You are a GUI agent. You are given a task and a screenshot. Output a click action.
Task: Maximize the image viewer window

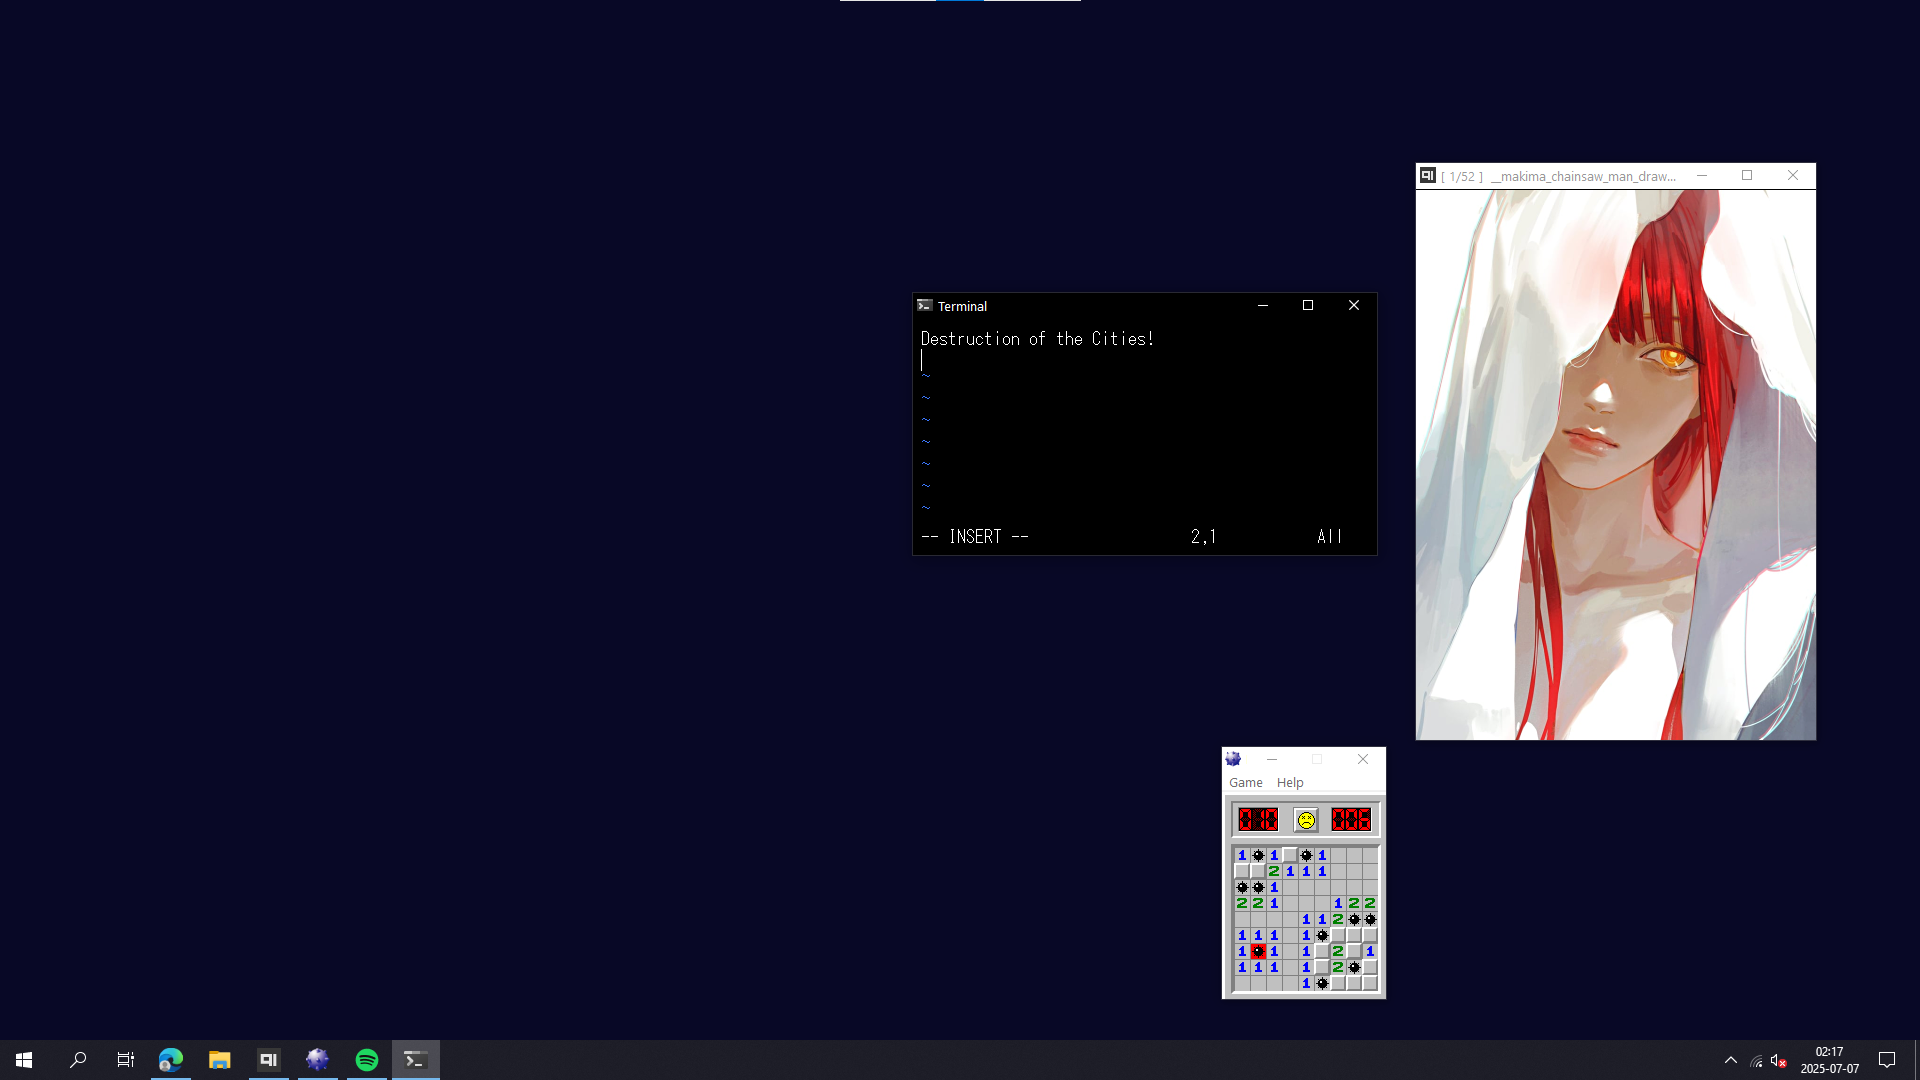pos(1747,176)
